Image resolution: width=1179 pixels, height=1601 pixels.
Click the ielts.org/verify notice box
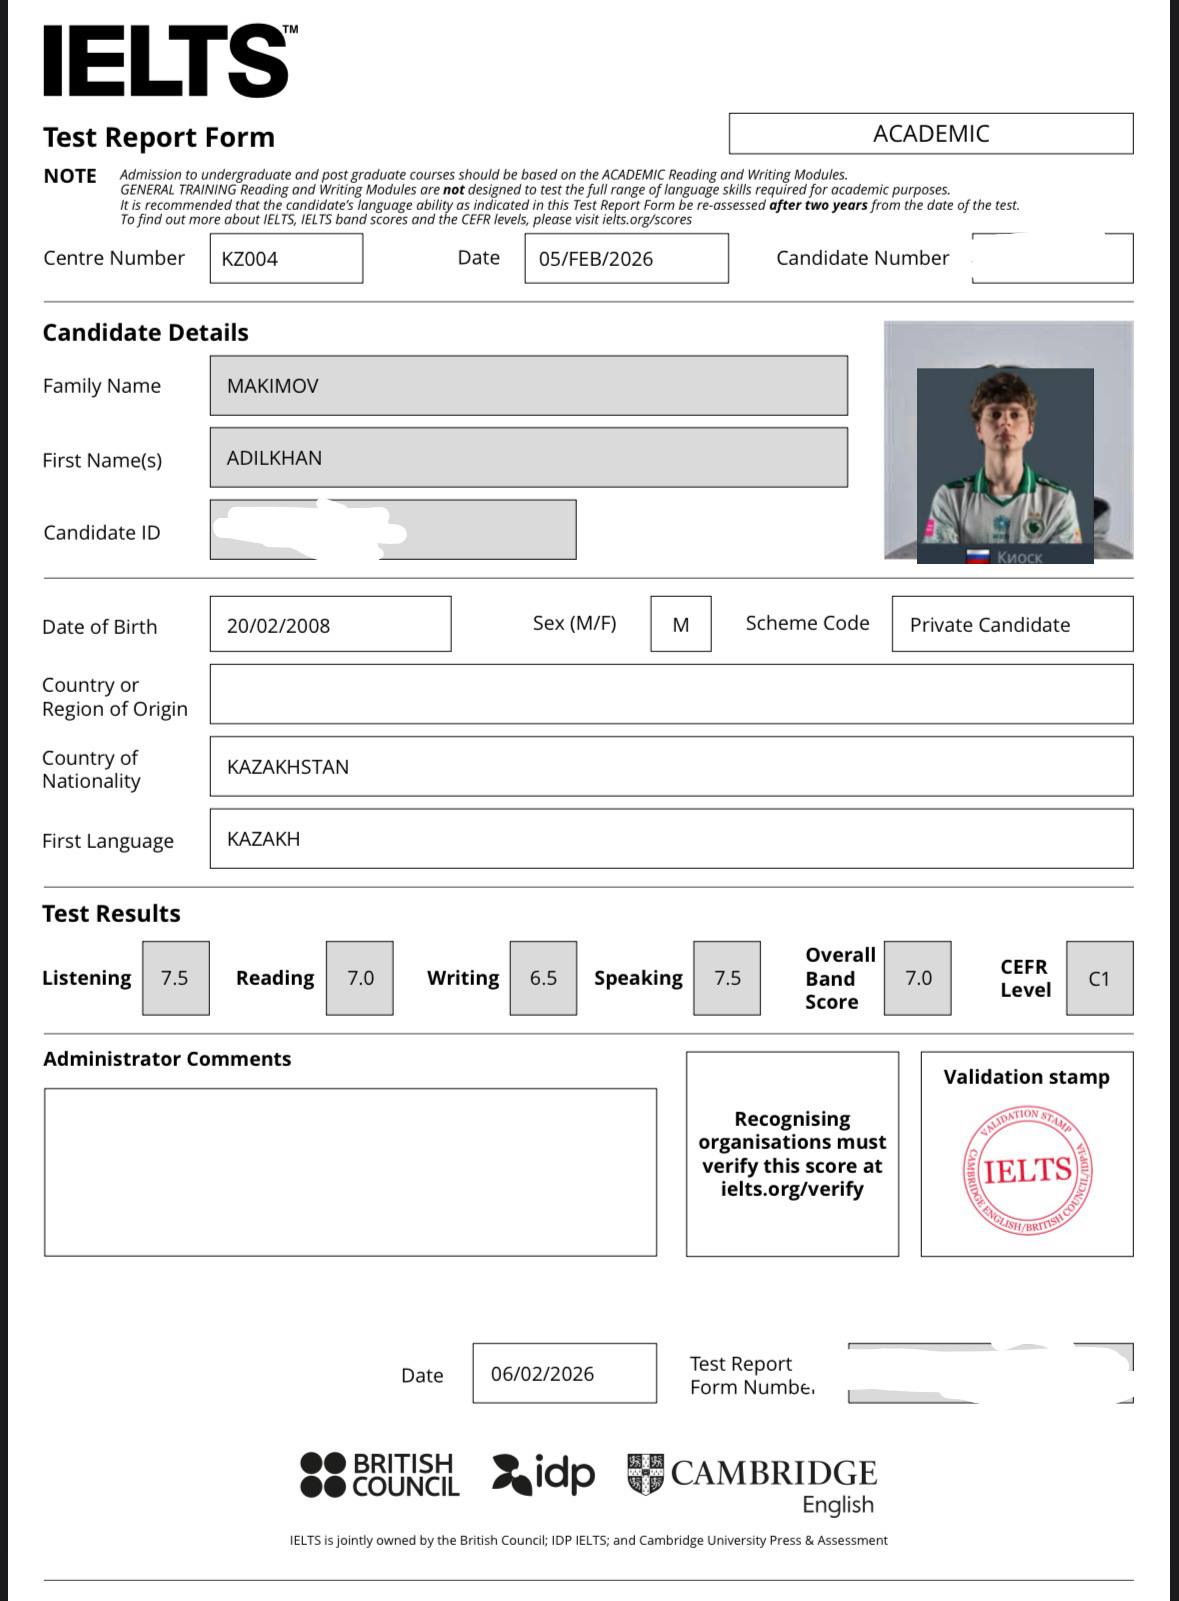tap(793, 1154)
